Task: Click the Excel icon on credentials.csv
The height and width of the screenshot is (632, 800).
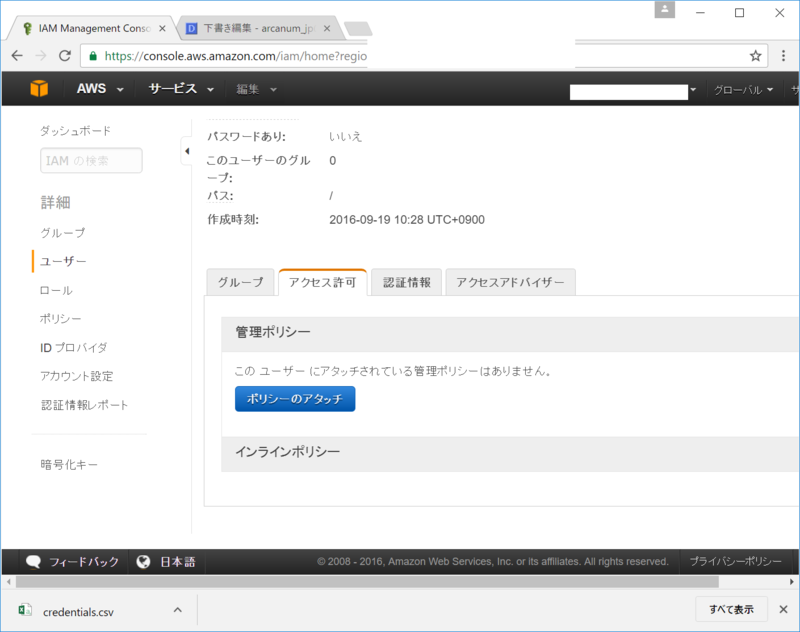Action: coord(25,610)
